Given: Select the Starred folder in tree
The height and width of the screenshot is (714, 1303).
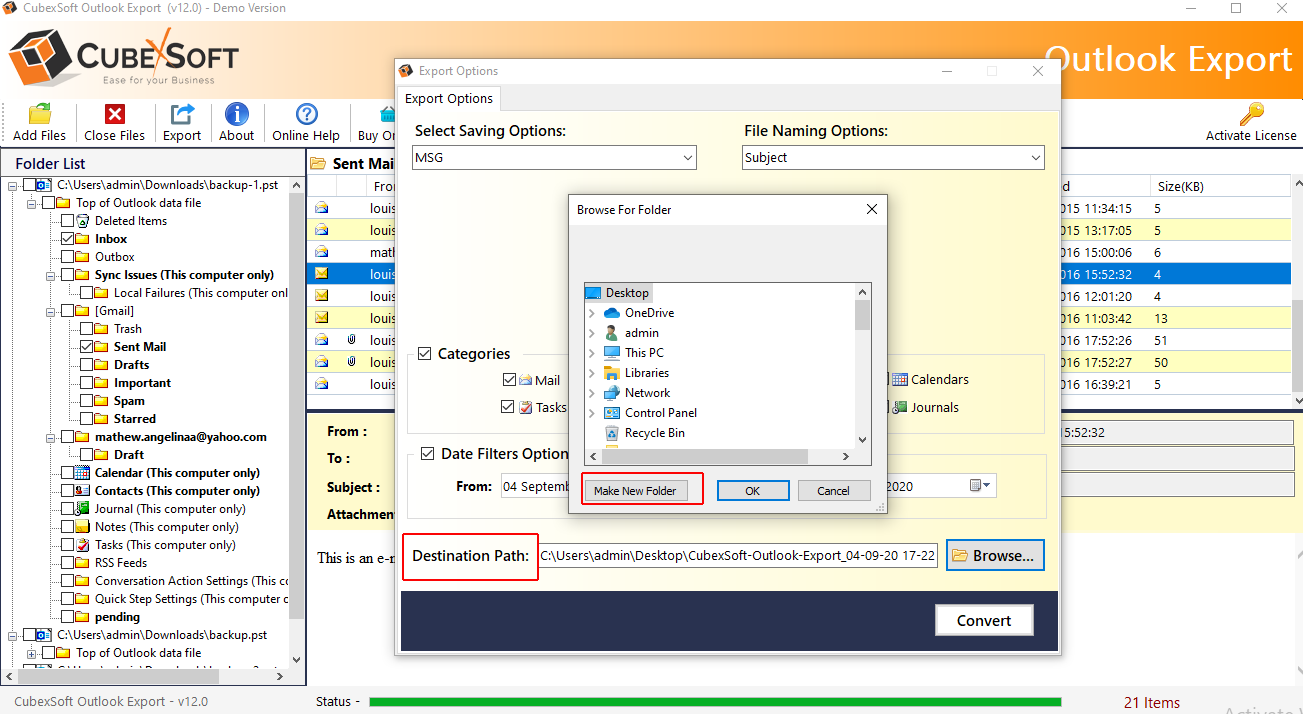Looking at the screenshot, I should pos(135,419).
